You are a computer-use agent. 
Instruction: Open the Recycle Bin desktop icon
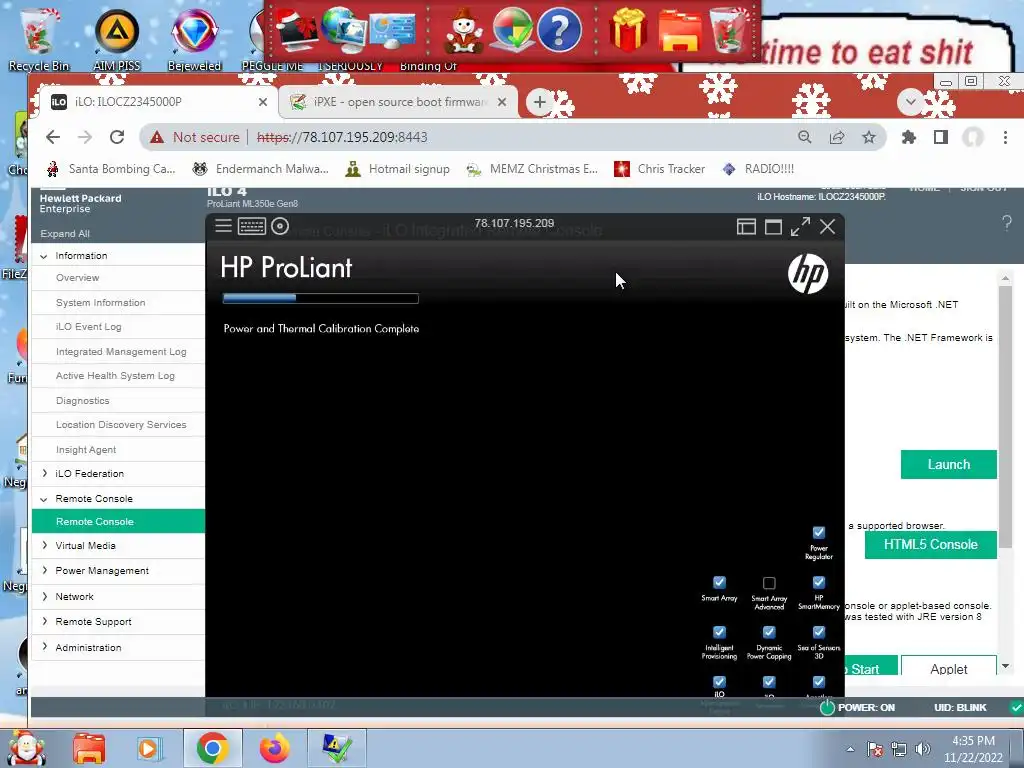(x=39, y=40)
